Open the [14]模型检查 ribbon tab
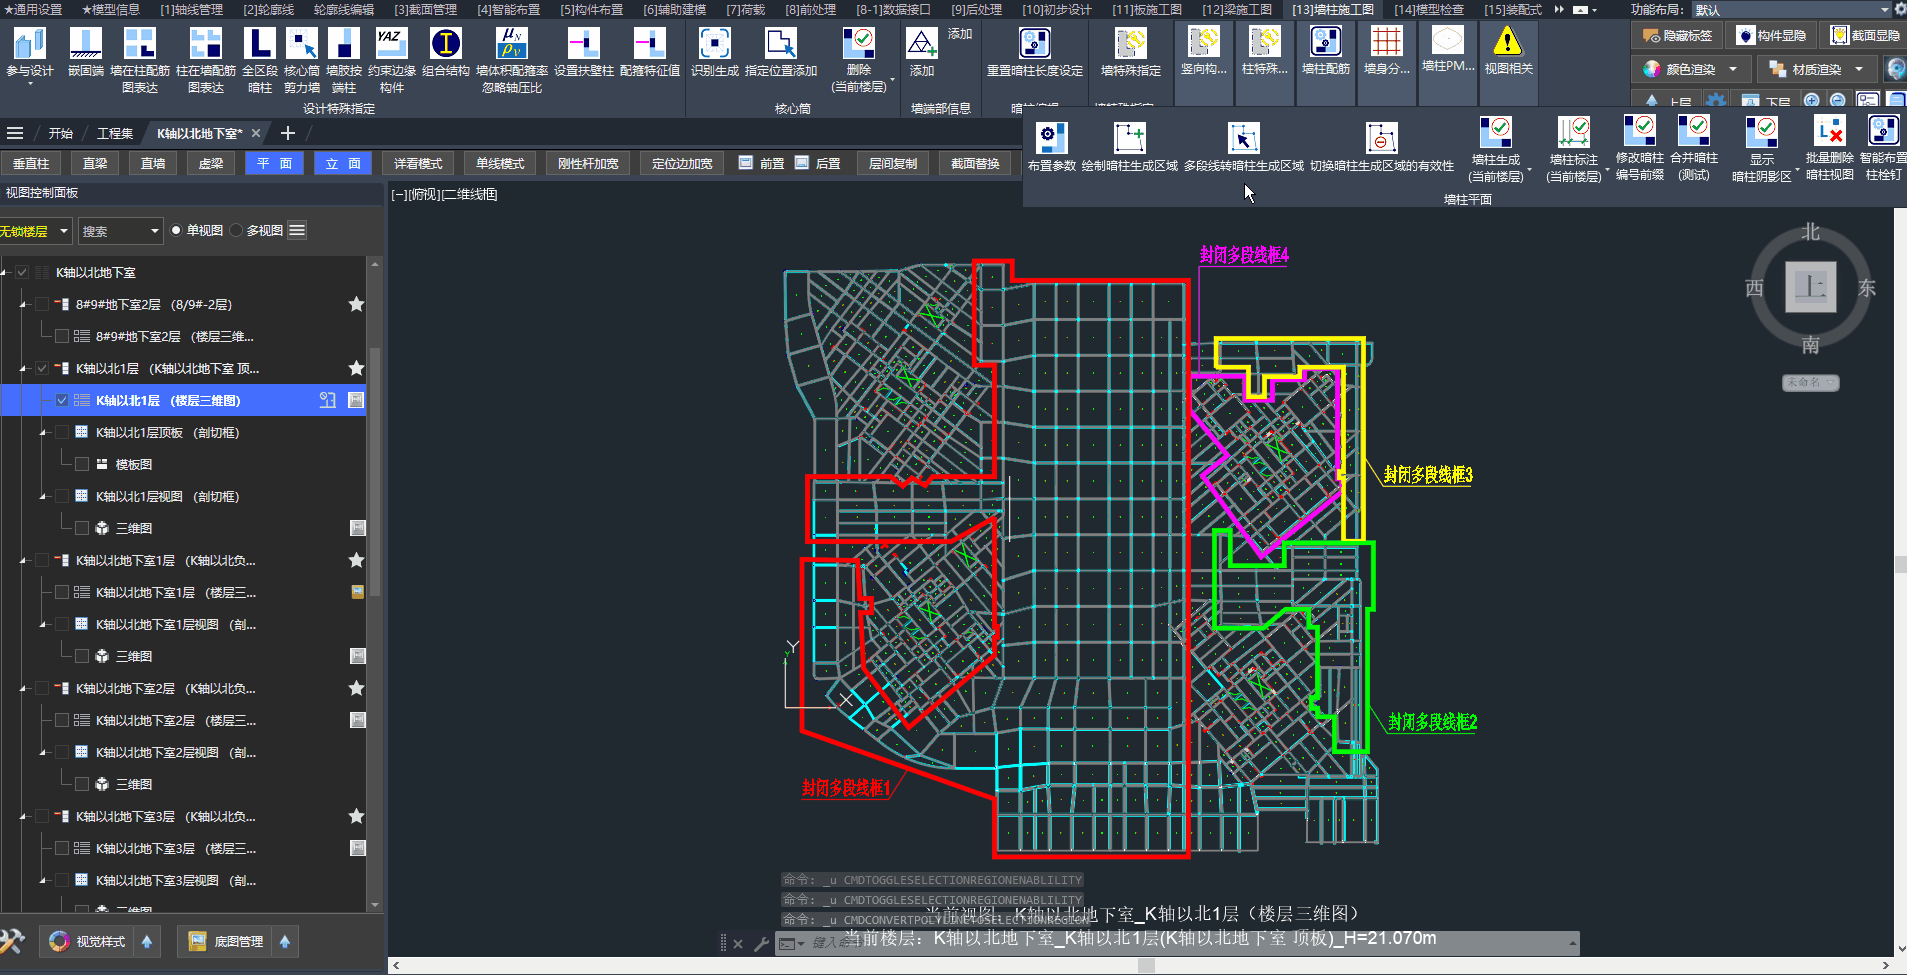The image size is (1907, 975). coord(1428,9)
